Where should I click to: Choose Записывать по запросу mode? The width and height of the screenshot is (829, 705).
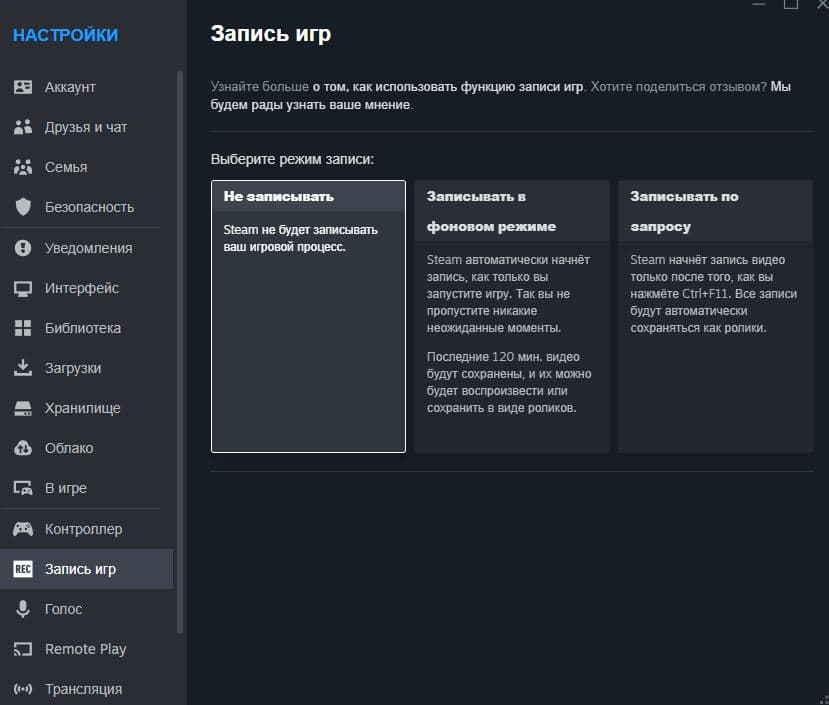tap(715, 316)
